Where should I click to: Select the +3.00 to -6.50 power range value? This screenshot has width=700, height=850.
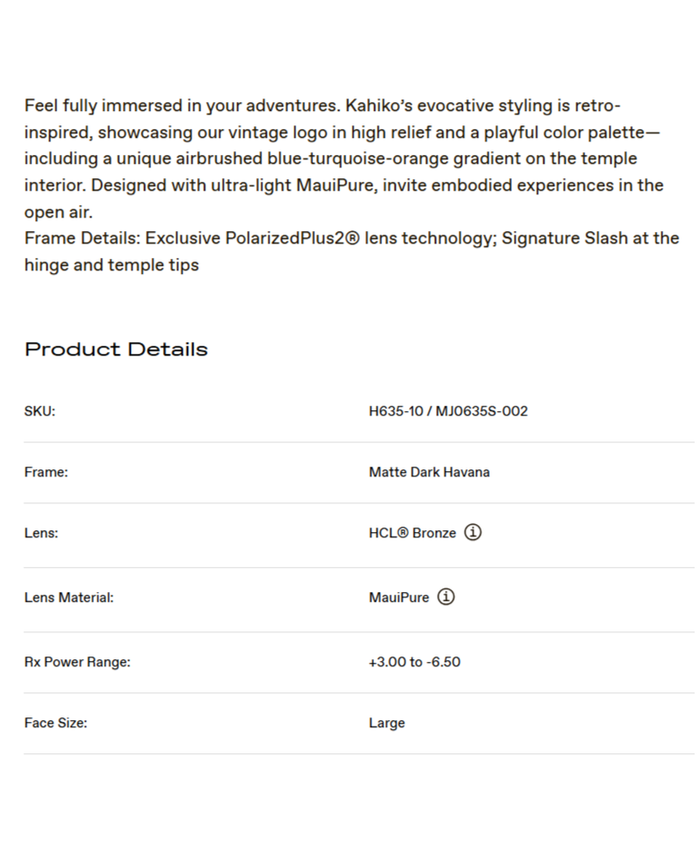pyautogui.click(x=414, y=662)
